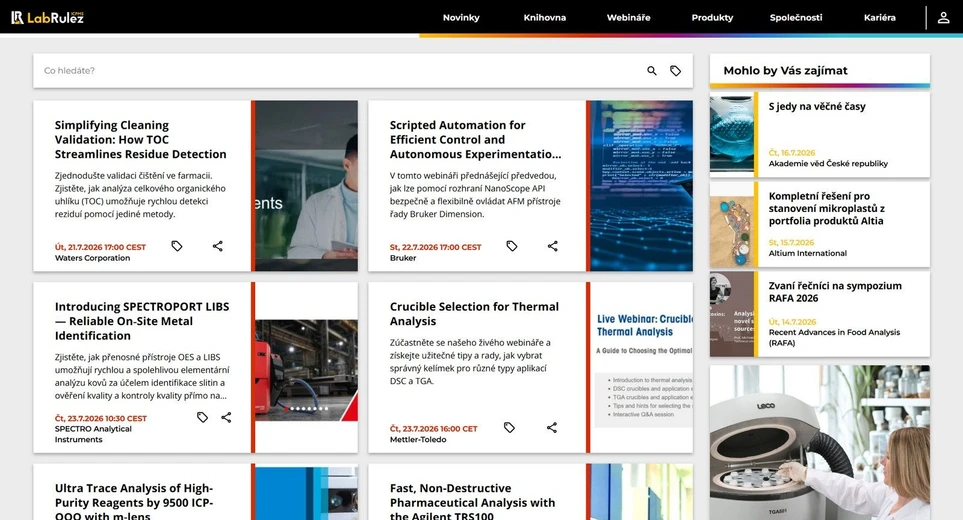Viewport: 963px width, 520px height.
Task: Select Kariéra in the navigation bar
Action: point(879,18)
